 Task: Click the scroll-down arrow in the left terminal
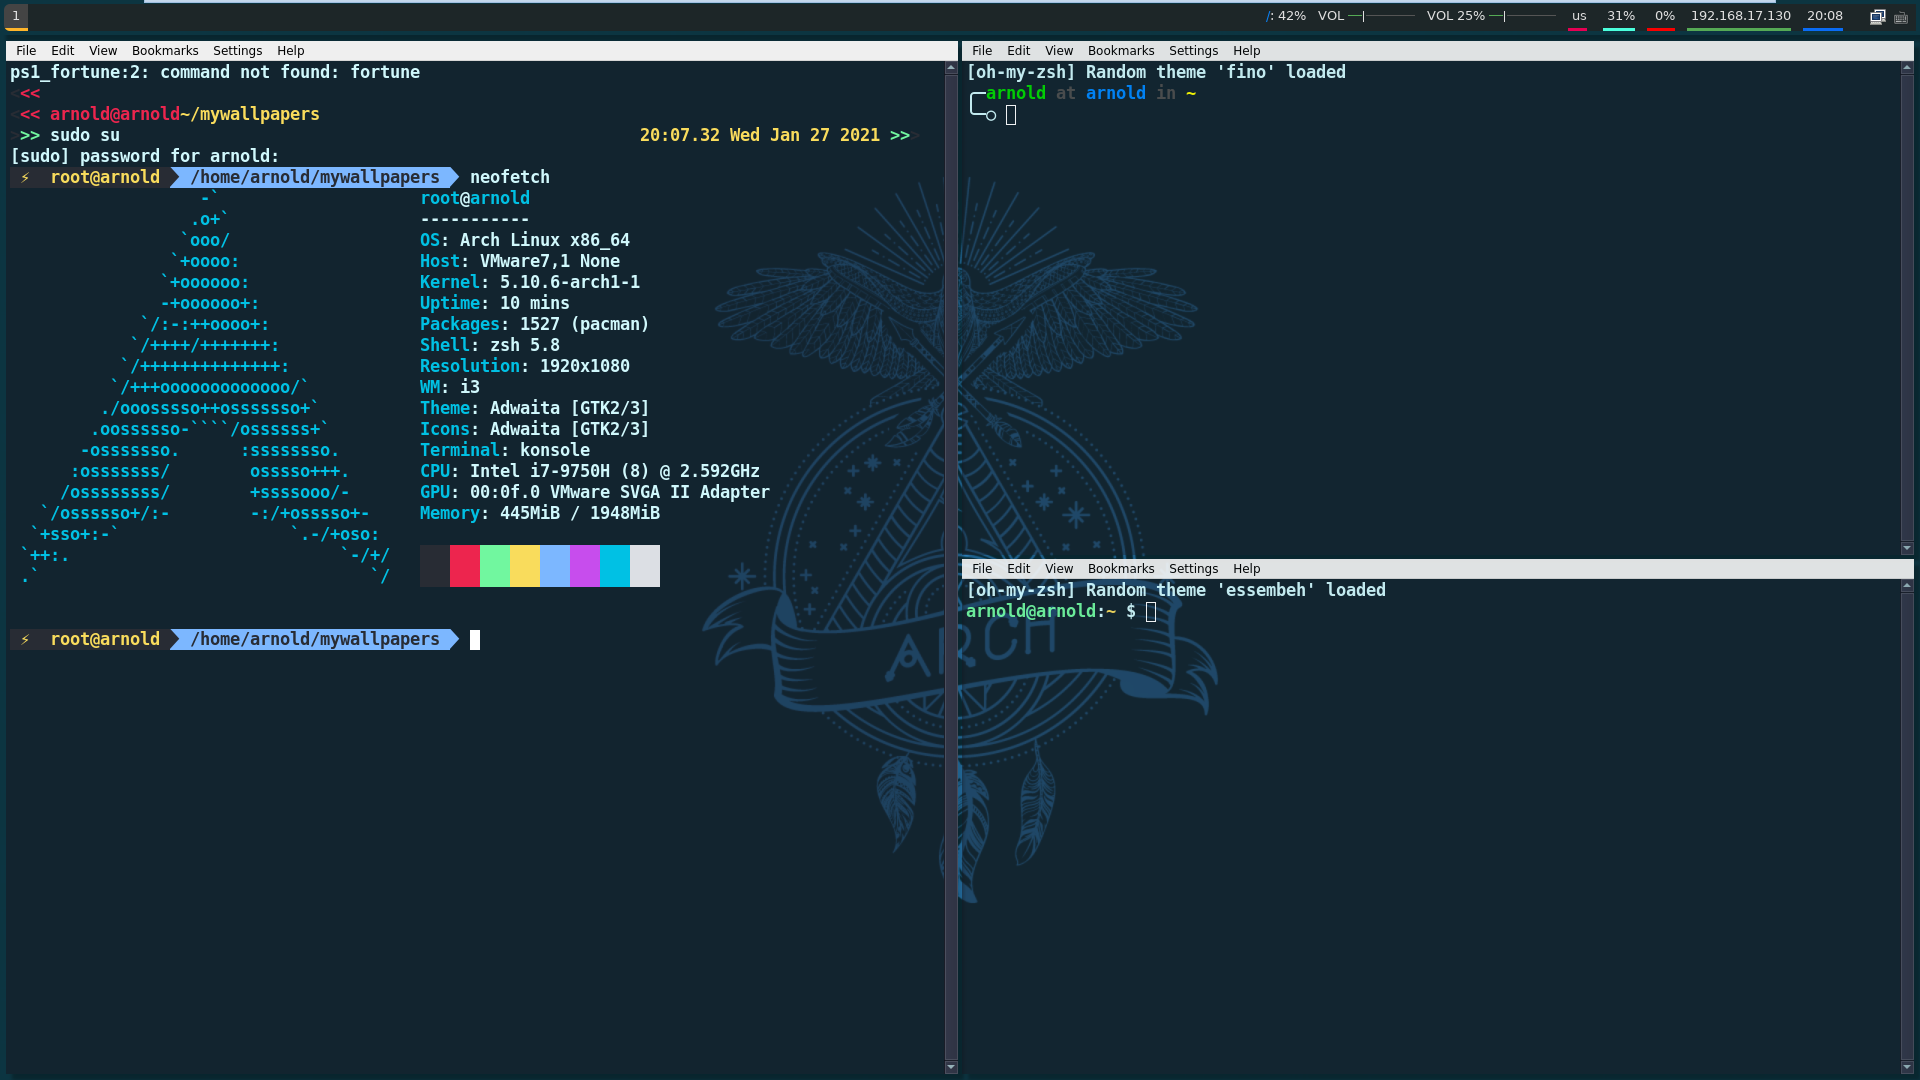pyautogui.click(x=950, y=1067)
